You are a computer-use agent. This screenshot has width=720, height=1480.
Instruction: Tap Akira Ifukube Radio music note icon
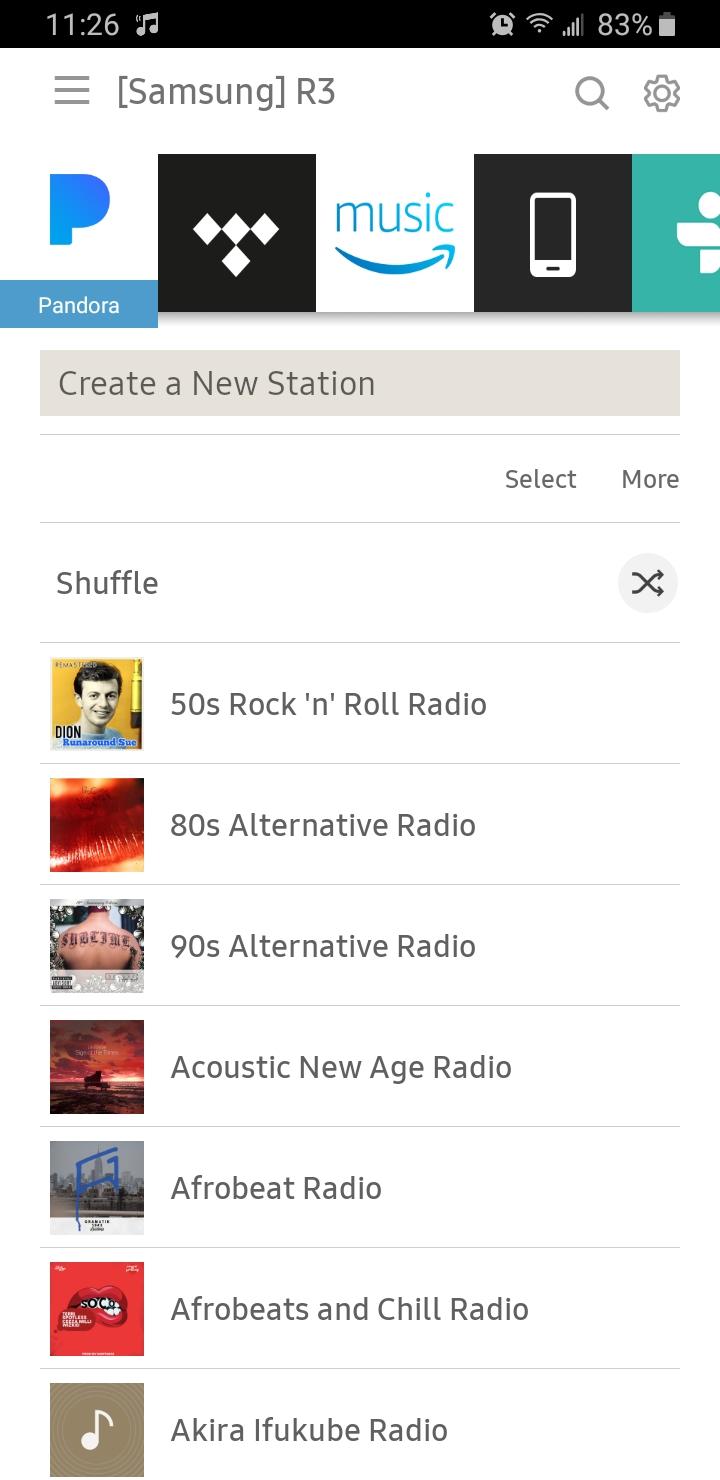click(97, 1430)
